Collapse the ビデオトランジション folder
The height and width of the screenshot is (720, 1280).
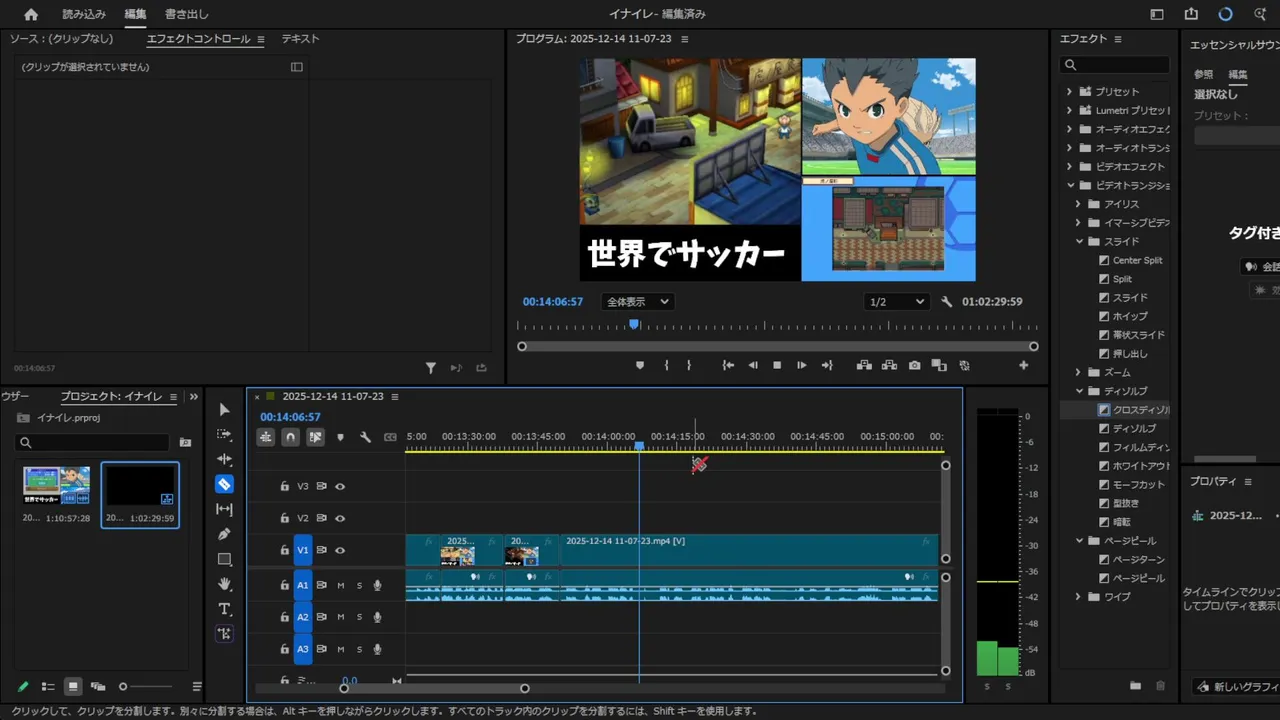[1069, 185]
